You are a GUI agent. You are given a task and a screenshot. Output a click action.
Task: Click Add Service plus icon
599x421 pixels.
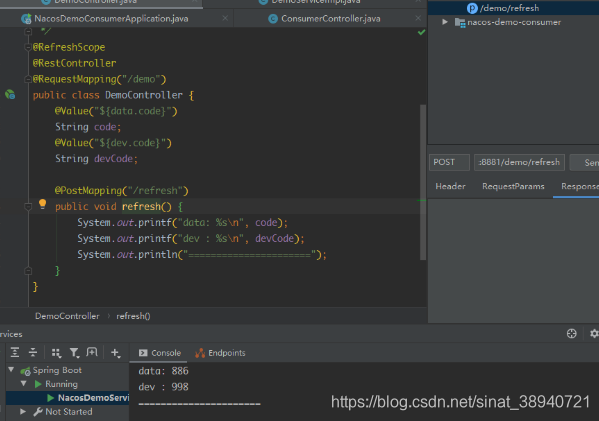click(115, 353)
